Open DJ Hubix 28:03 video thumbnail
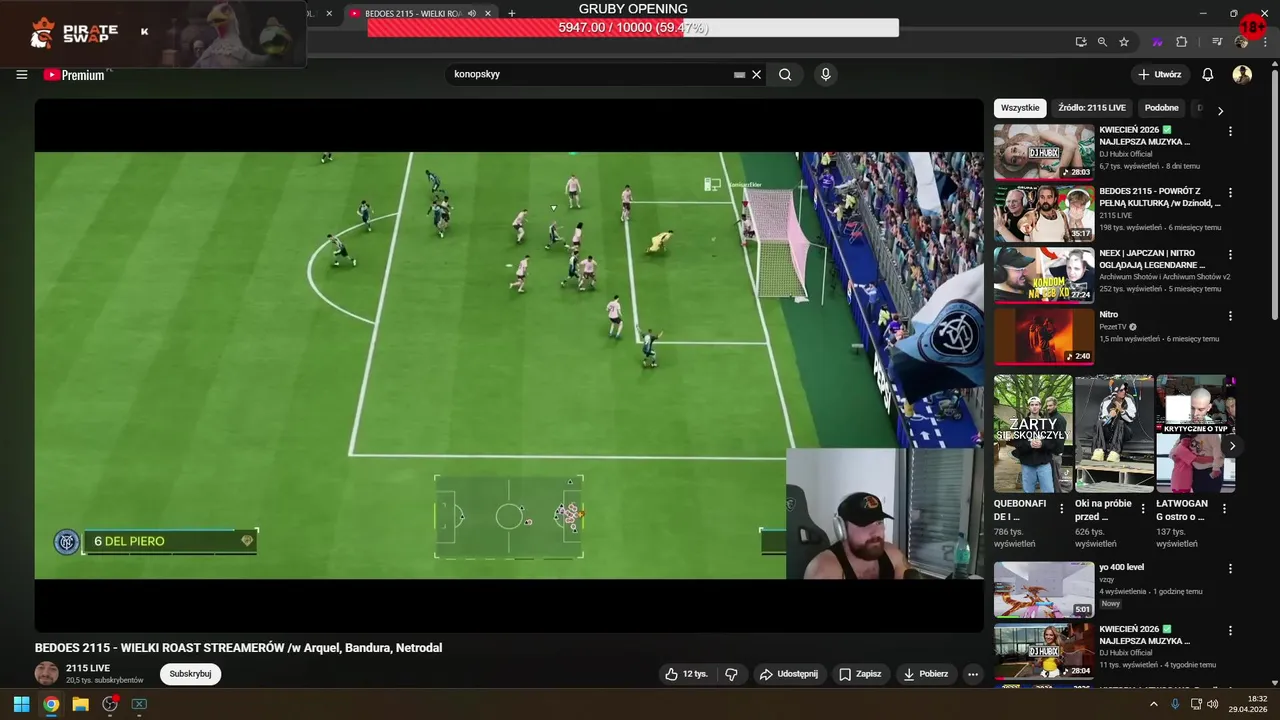The height and width of the screenshot is (720, 1280). 1044,152
